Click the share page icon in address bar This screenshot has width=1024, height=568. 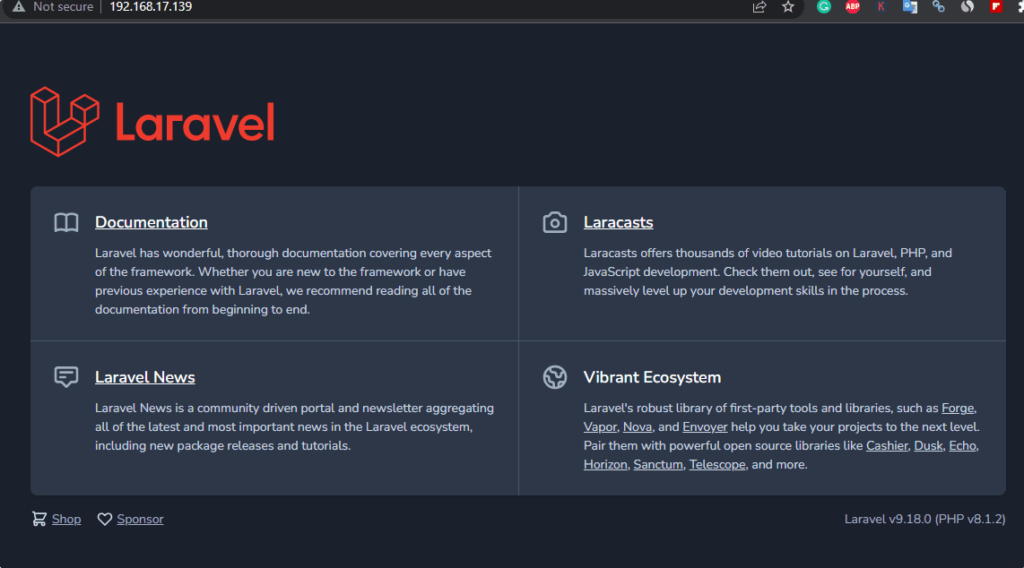pos(759,7)
